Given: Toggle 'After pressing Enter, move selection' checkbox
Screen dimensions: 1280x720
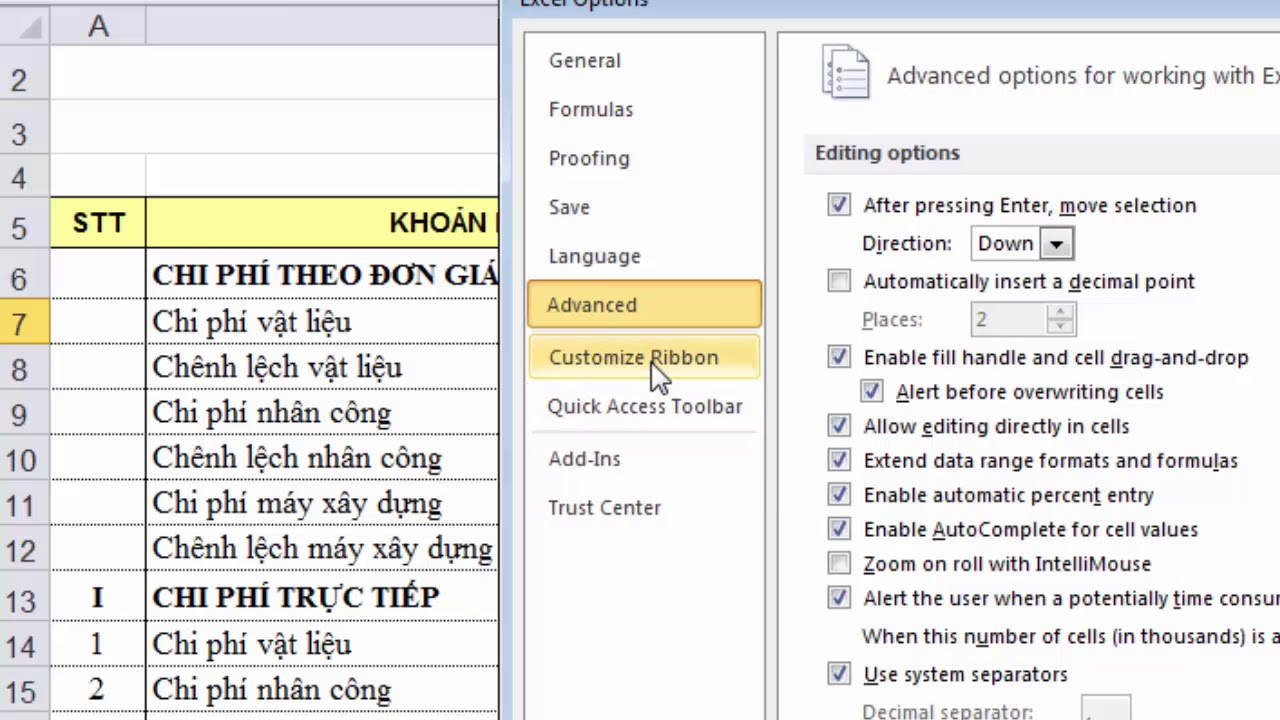Looking at the screenshot, I should (x=839, y=205).
